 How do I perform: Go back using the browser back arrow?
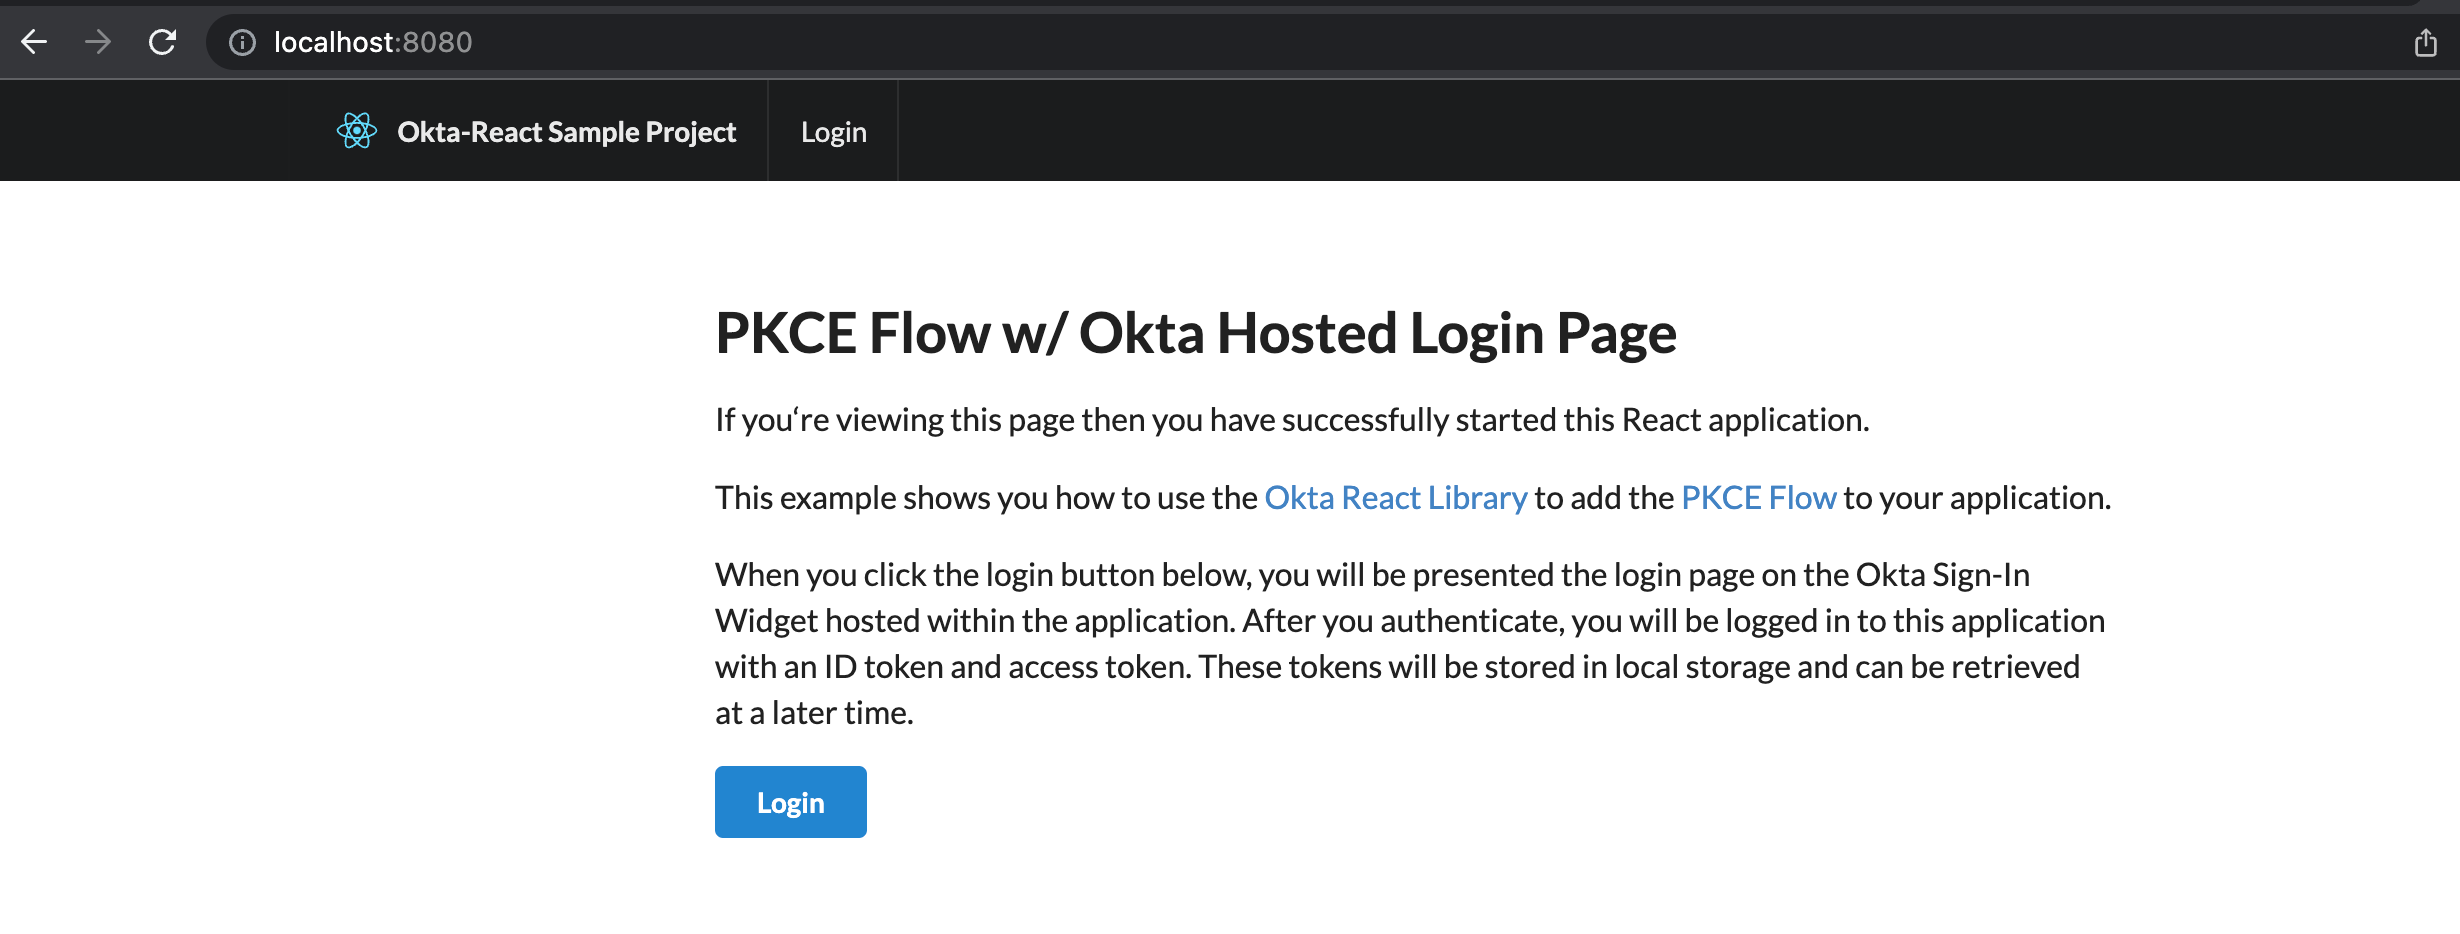tap(34, 42)
